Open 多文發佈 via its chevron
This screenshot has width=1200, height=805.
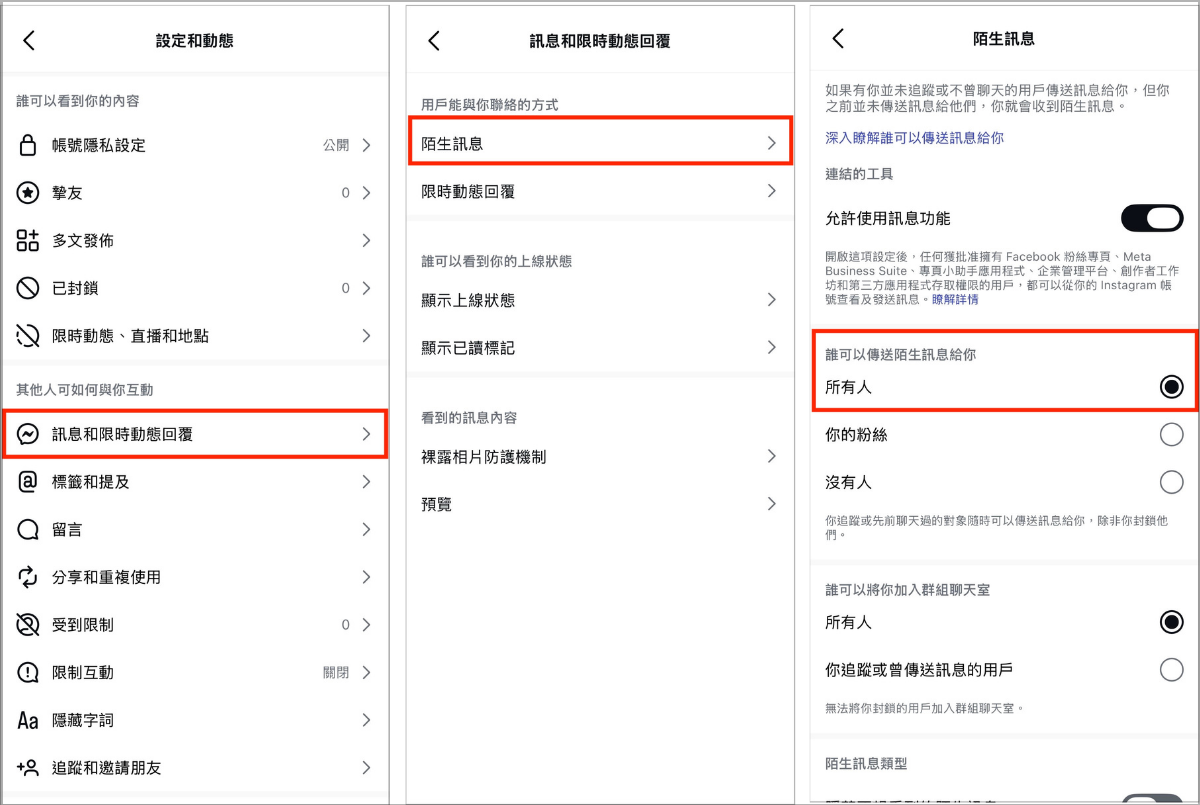coord(366,240)
